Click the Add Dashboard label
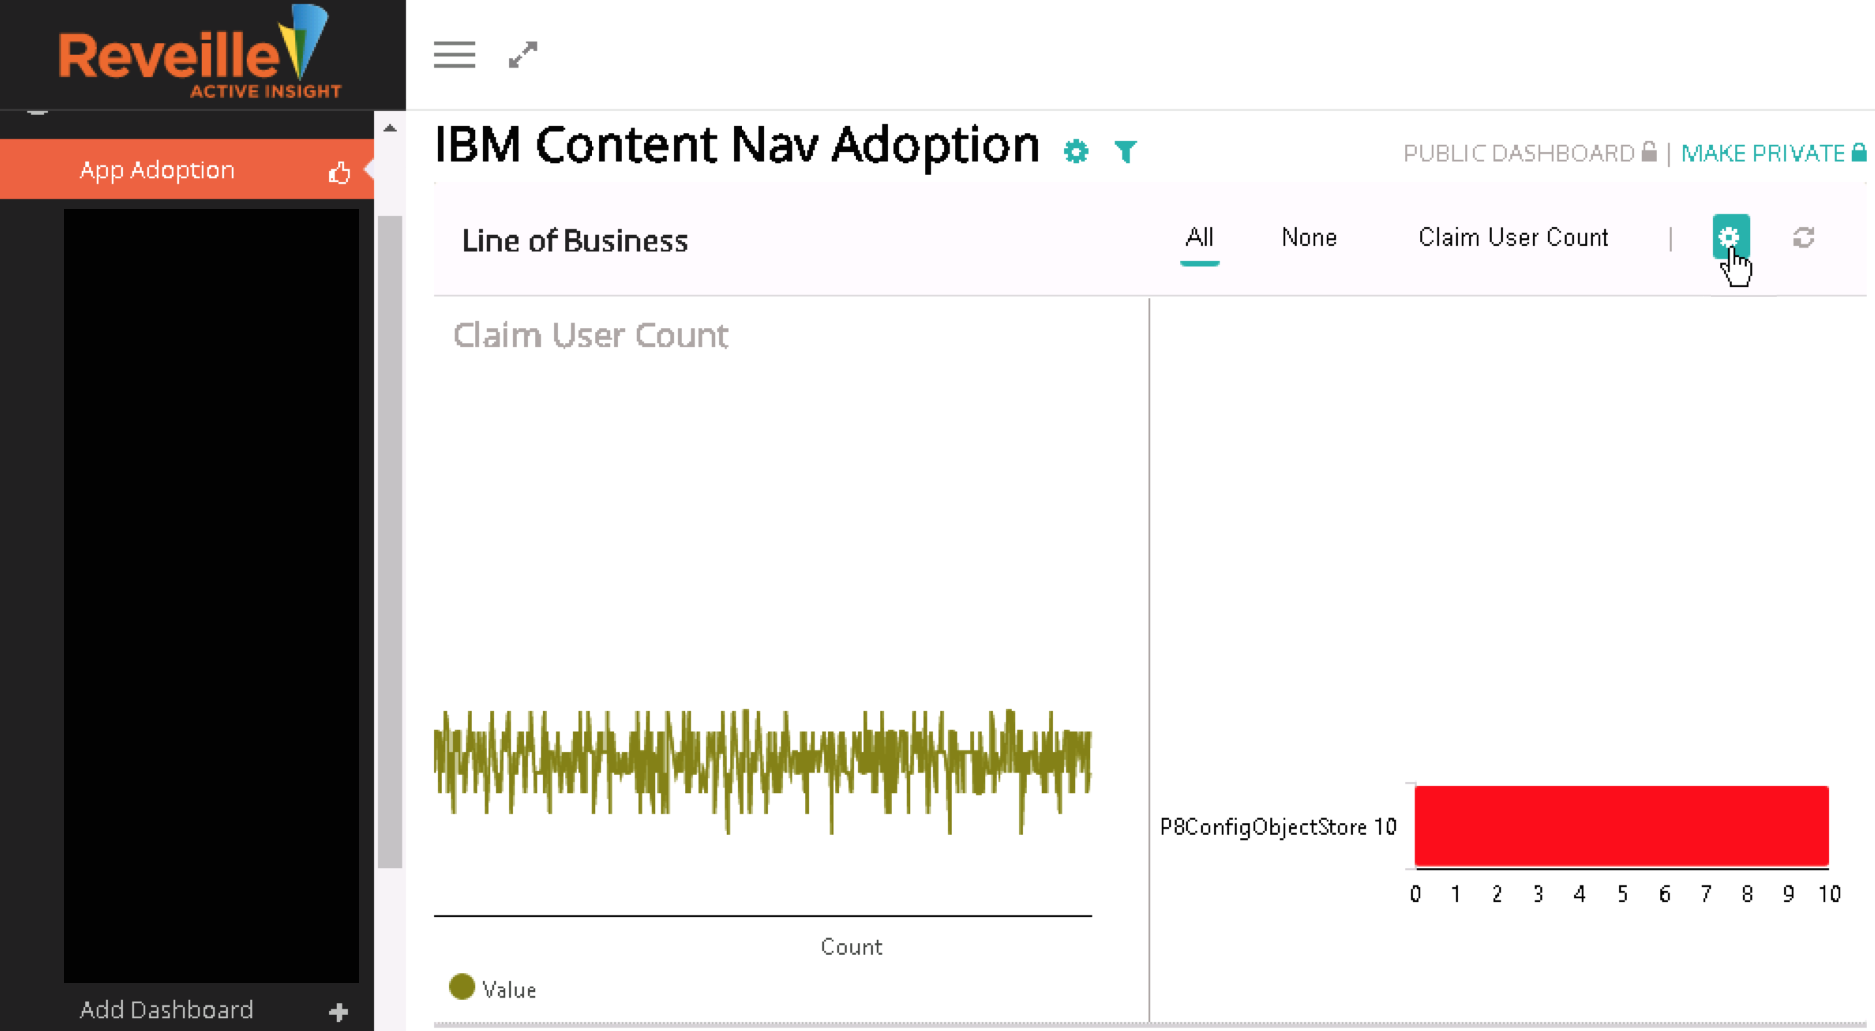Viewport: 1875px width, 1031px height. click(x=166, y=1010)
